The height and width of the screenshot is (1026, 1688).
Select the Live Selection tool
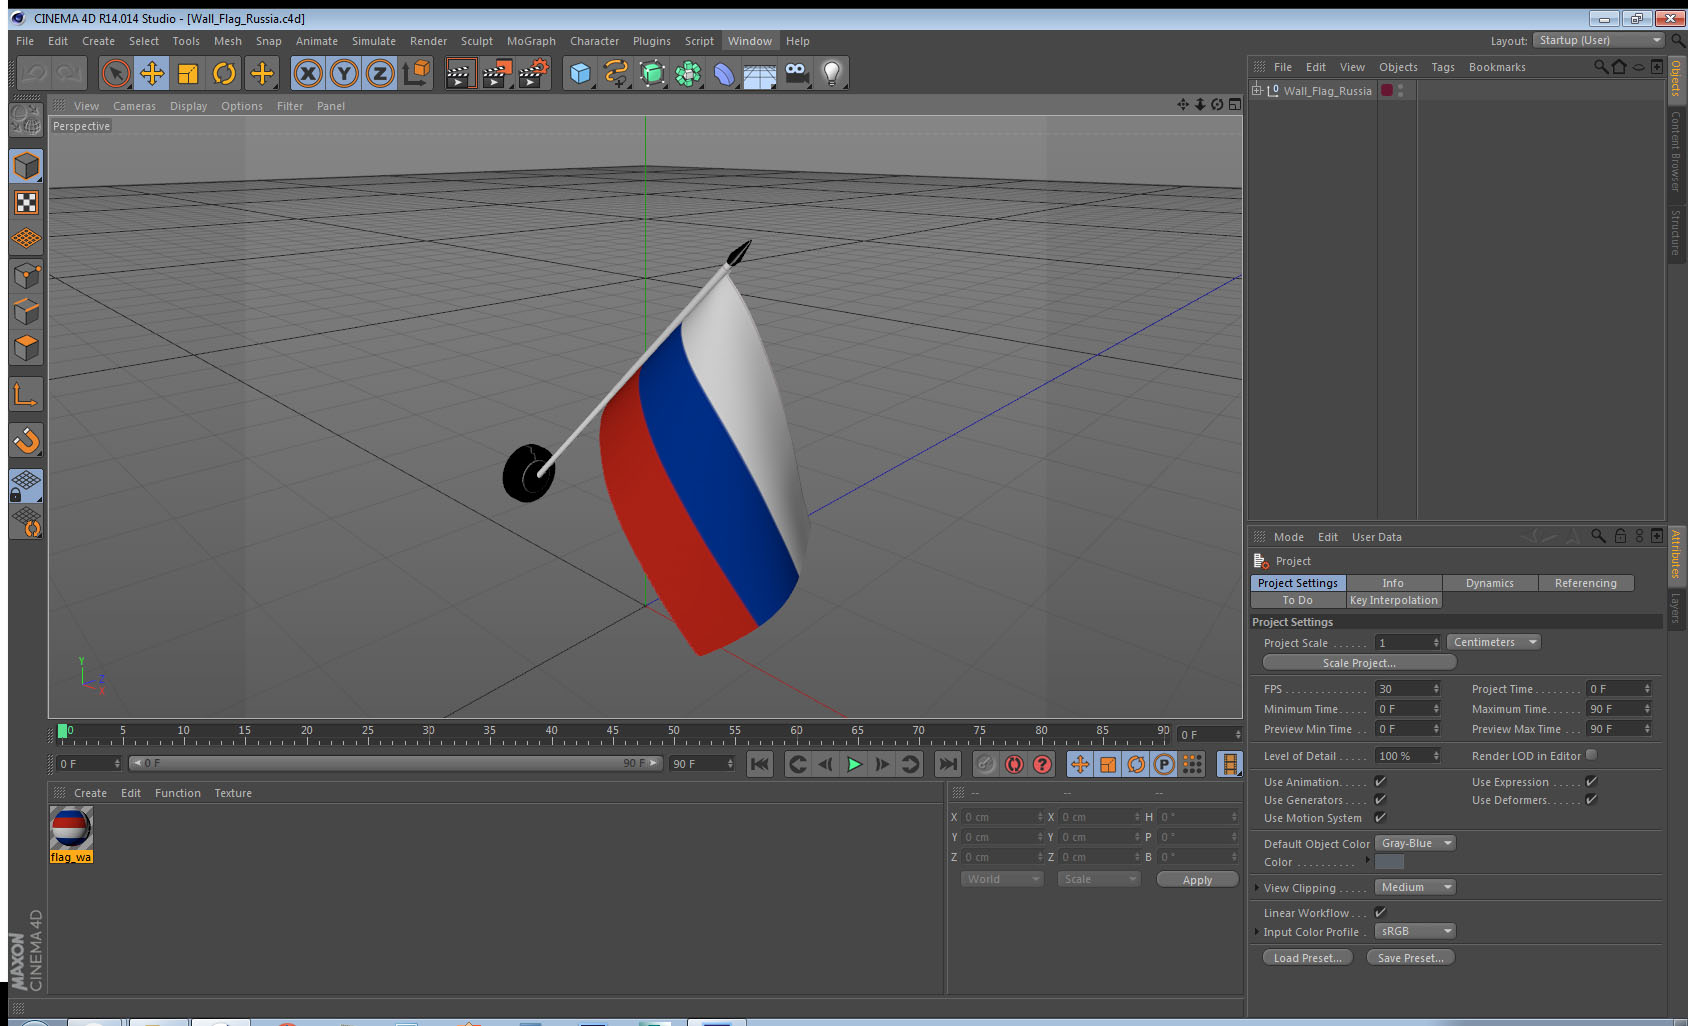click(116, 73)
